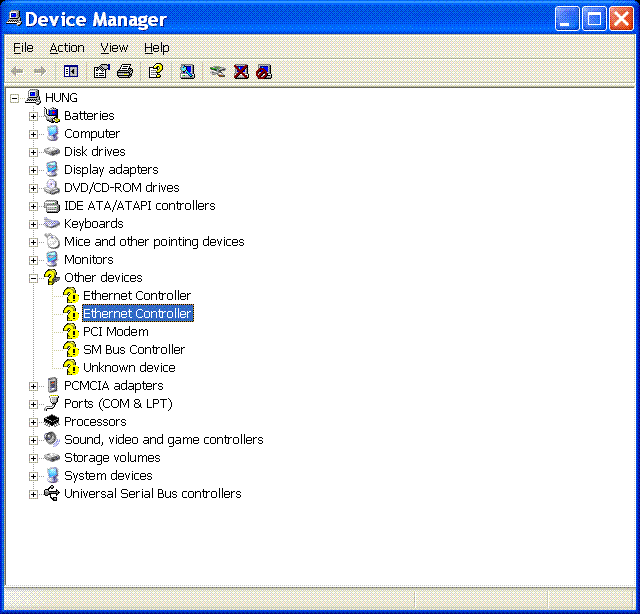Open Properties via the toolbar icon
The image size is (640, 614).
tap(101, 71)
